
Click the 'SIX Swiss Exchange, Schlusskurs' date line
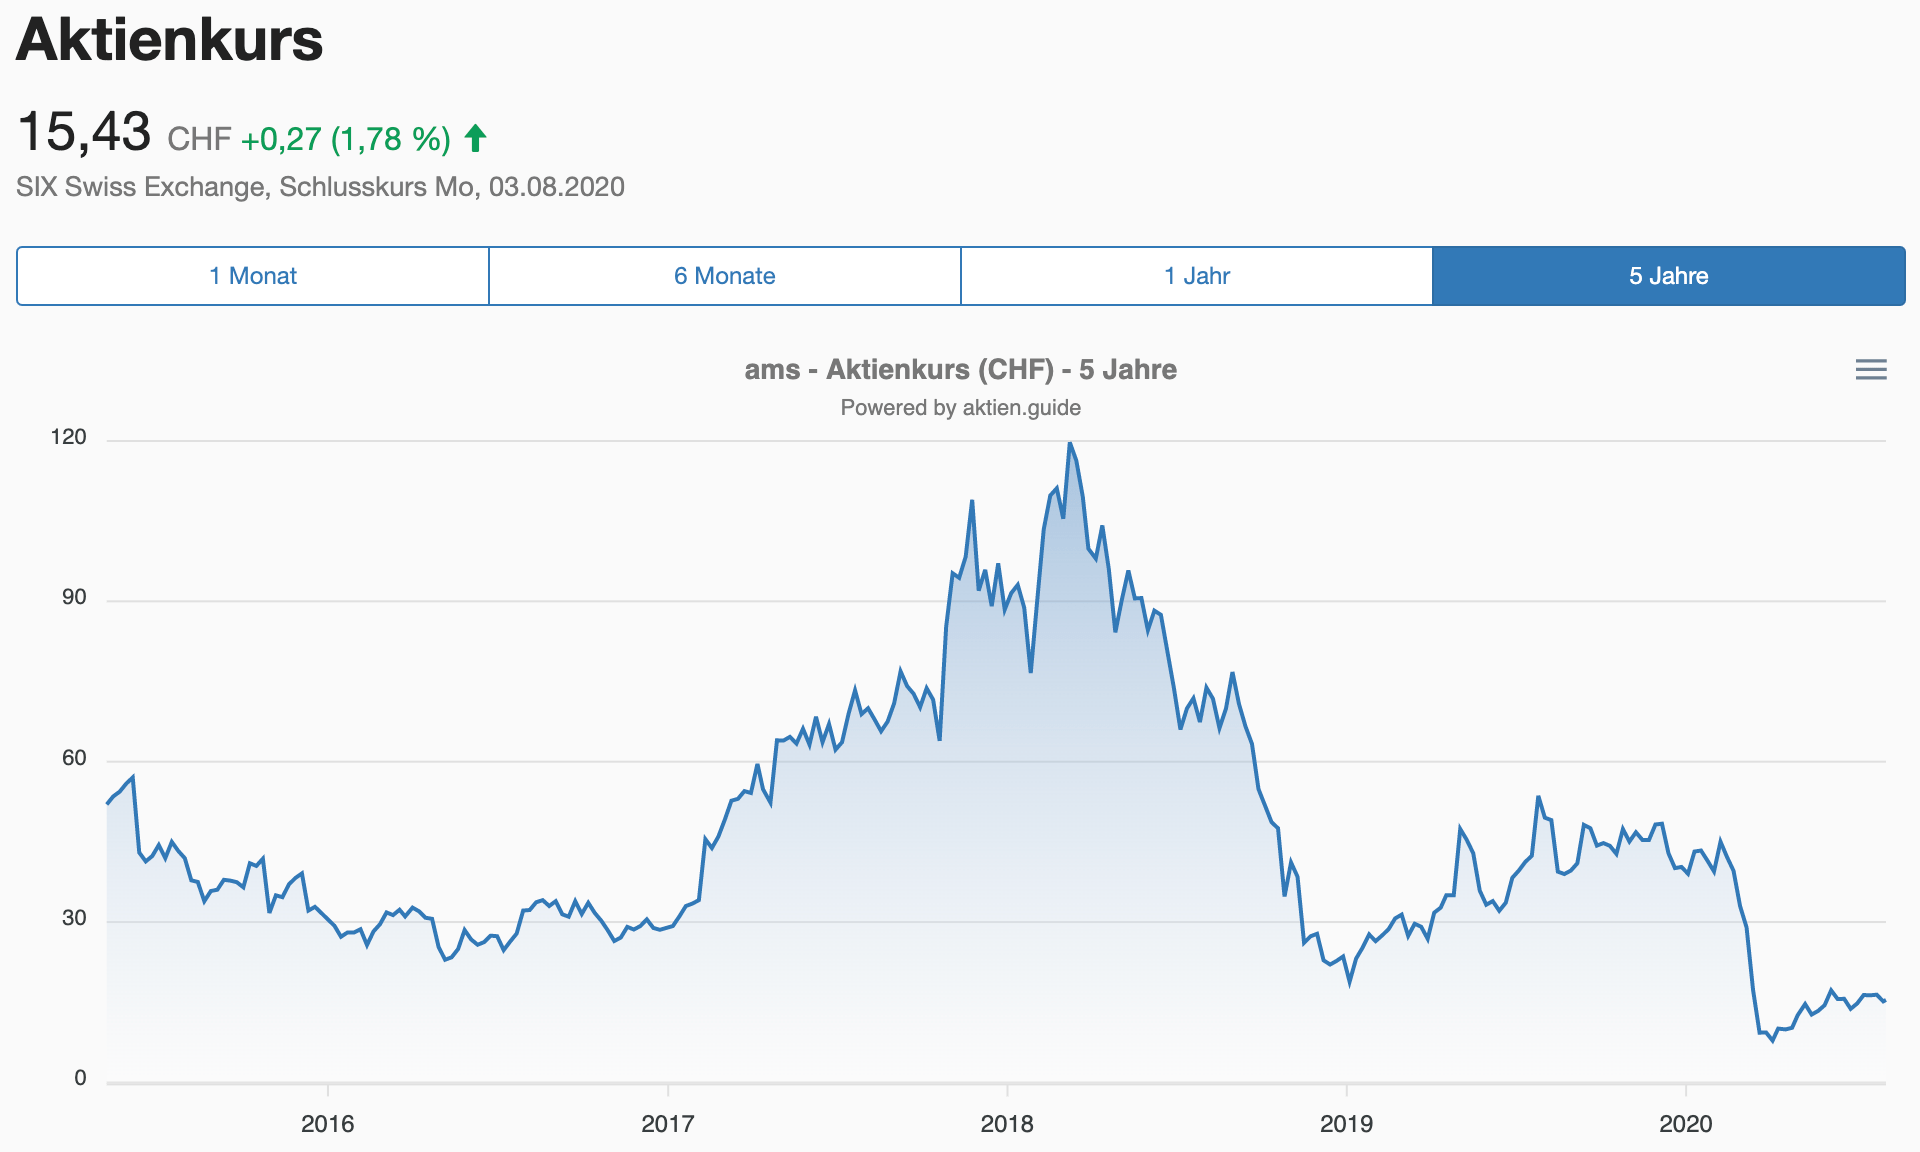click(x=320, y=187)
